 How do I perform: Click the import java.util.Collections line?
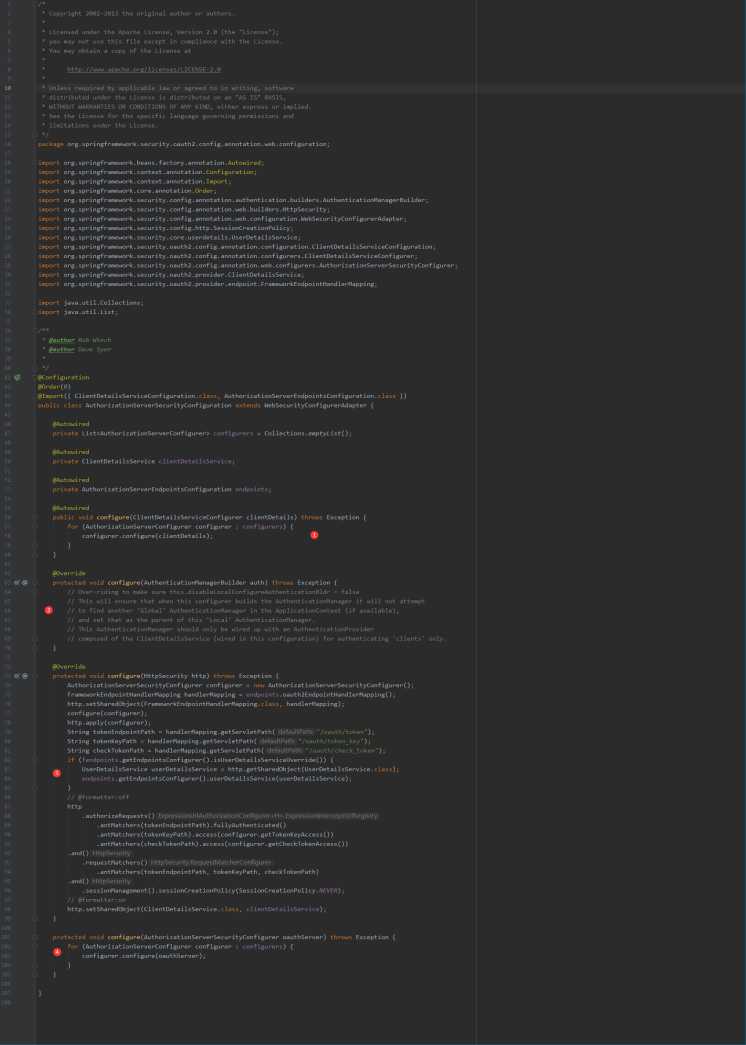[x=91, y=303]
